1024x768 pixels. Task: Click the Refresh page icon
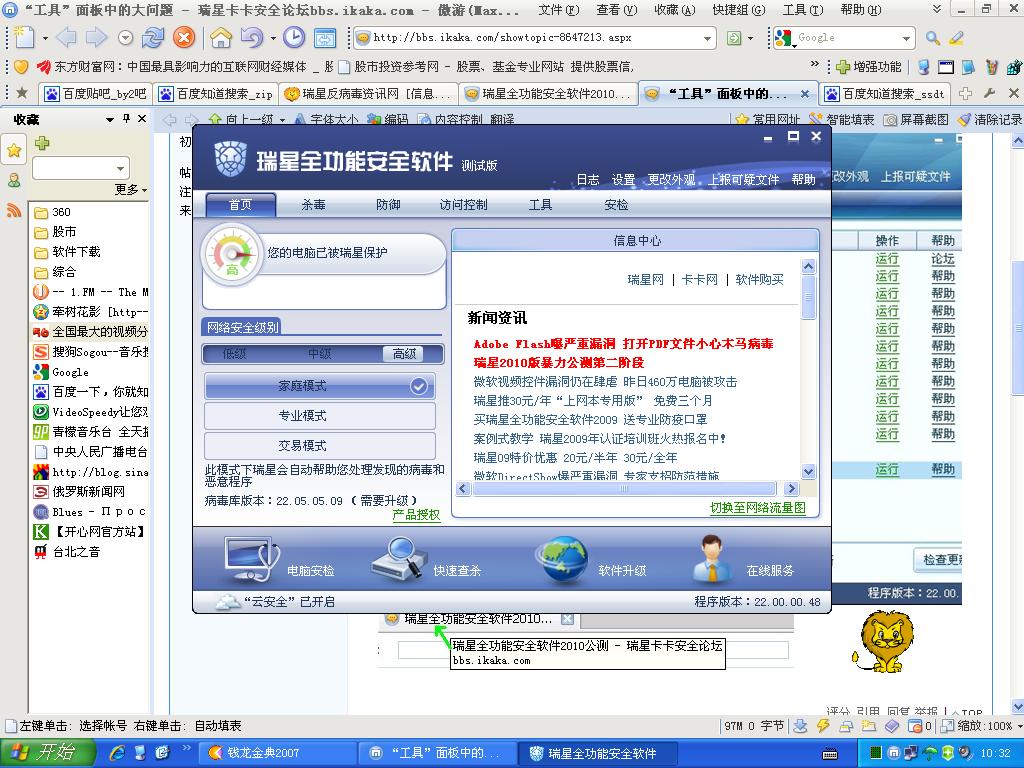(153, 38)
